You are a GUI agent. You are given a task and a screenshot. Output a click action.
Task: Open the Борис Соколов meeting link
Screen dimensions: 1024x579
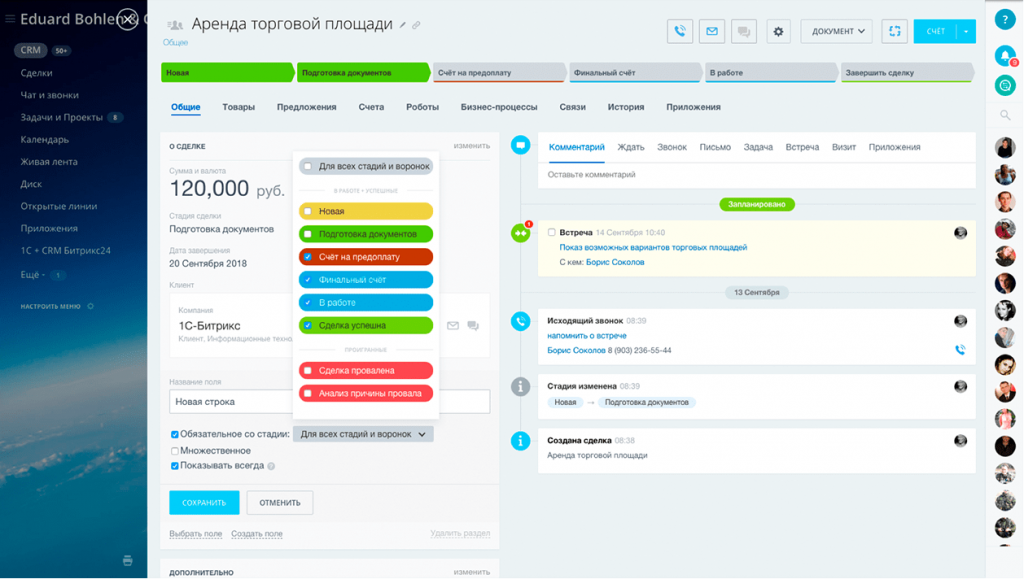pos(615,262)
